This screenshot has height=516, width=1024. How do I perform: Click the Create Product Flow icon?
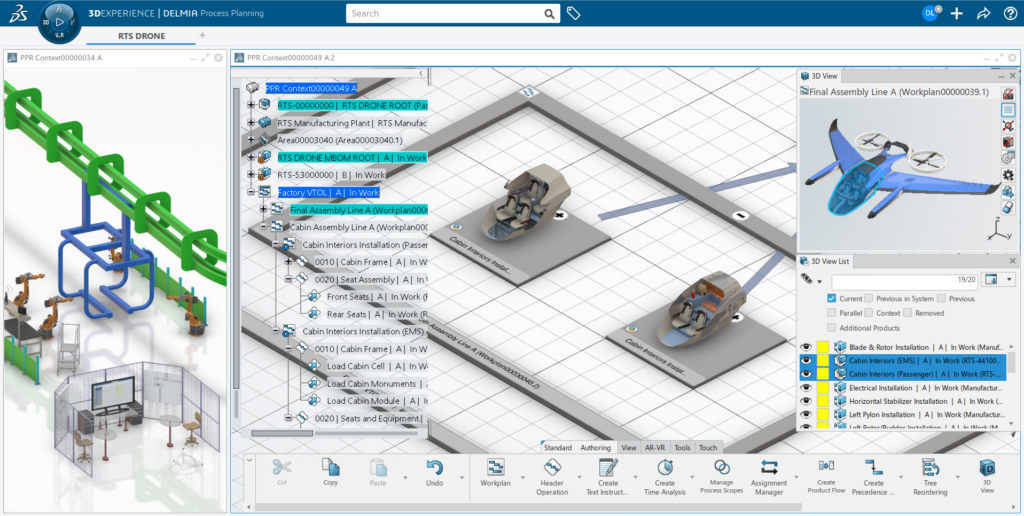826,466
